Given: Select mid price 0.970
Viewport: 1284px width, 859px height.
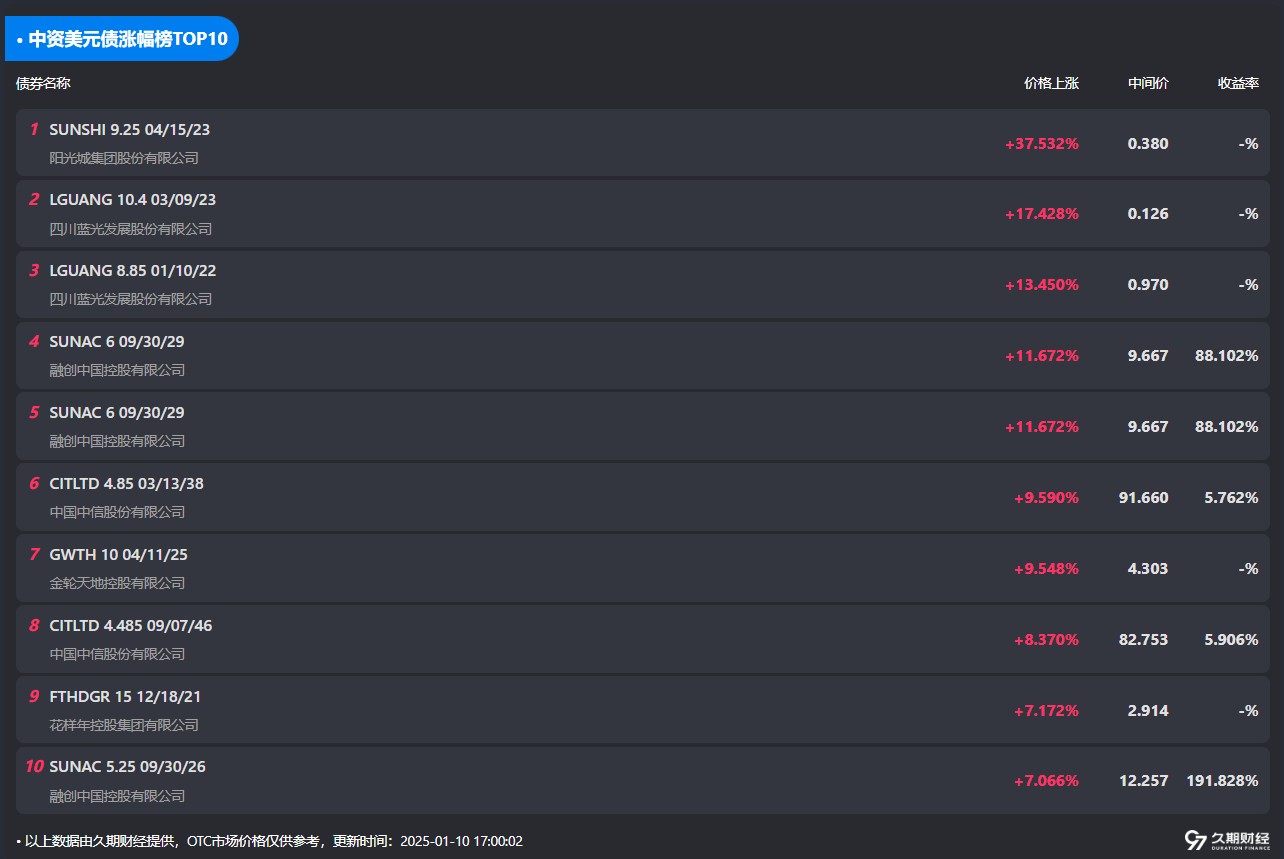Looking at the screenshot, I should coord(1148,284).
